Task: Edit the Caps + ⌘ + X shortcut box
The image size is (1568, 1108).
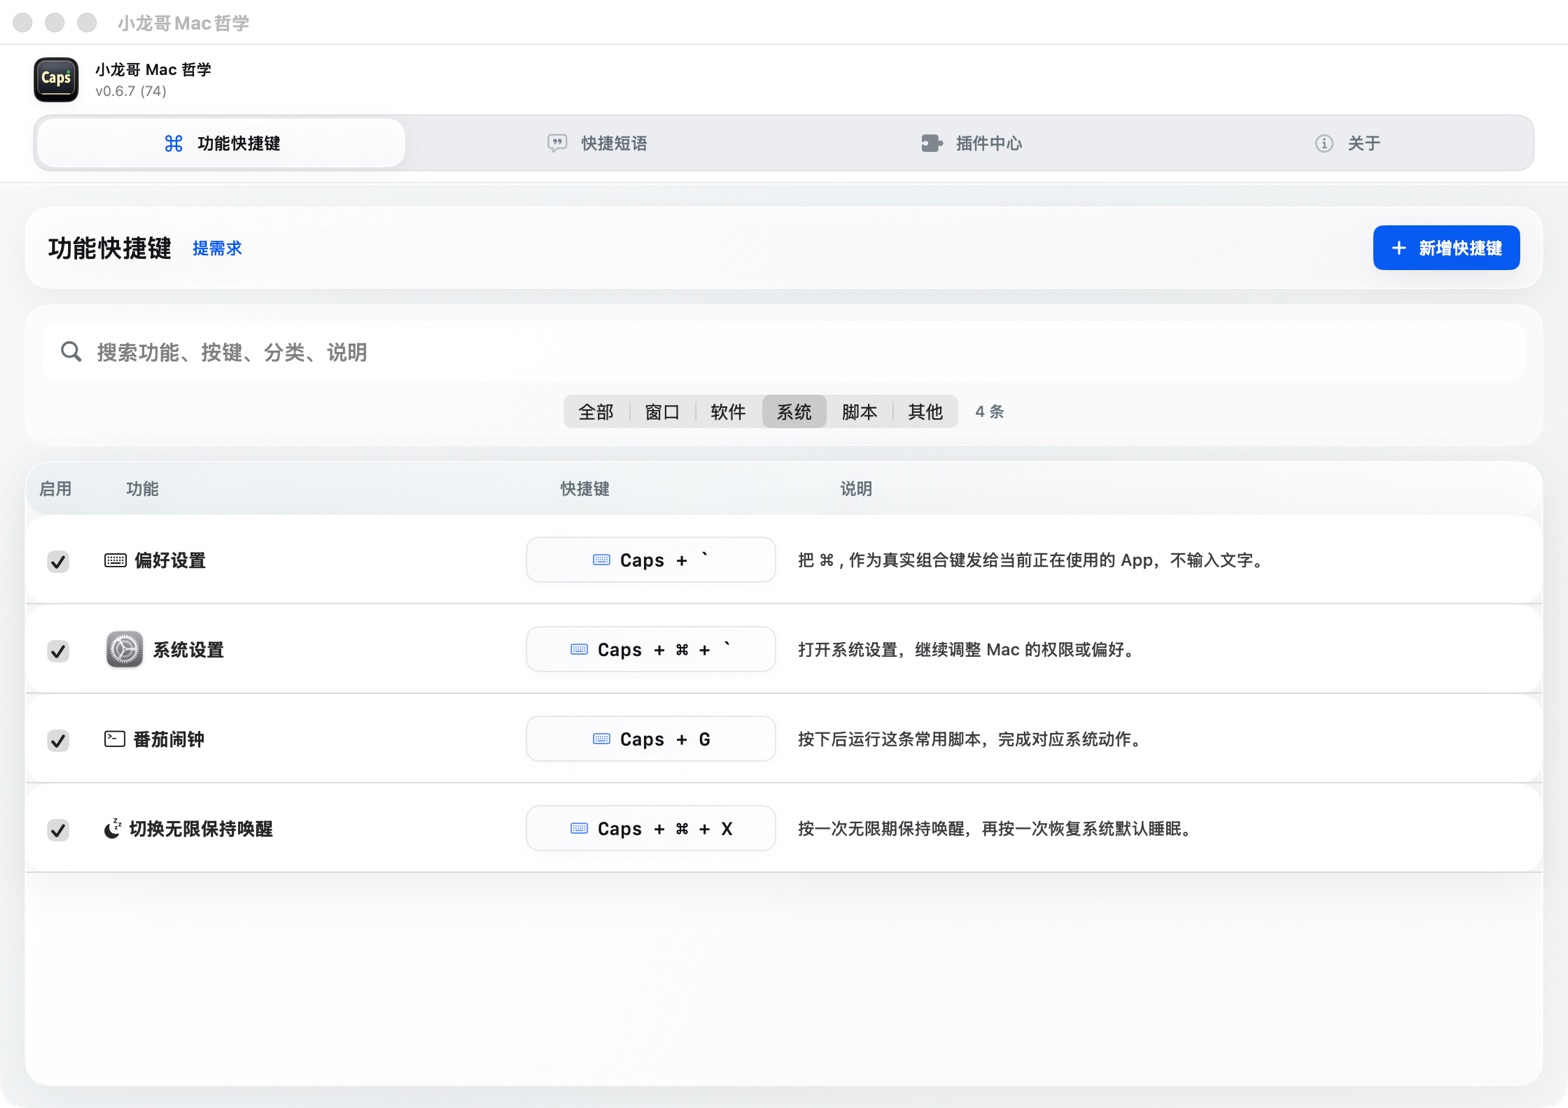Action: coord(651,829)
